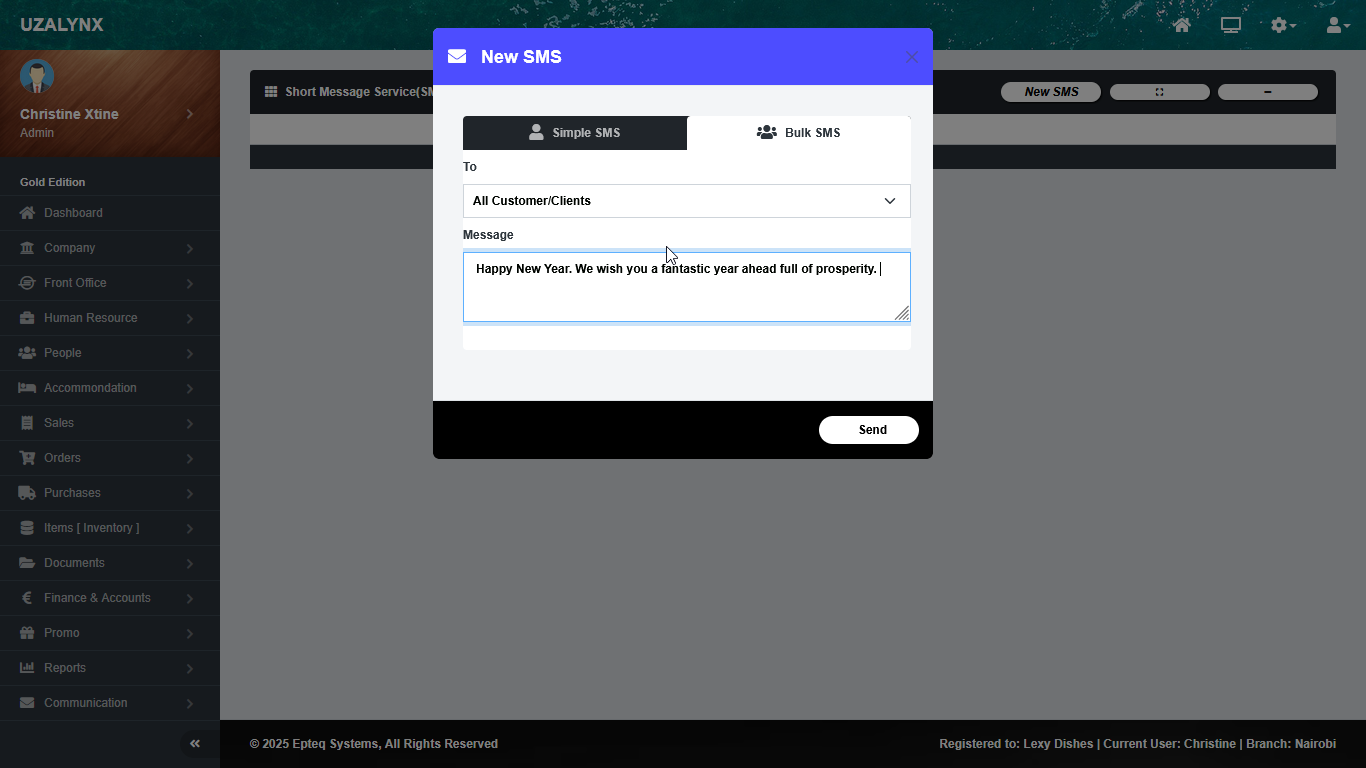
Task: Click the monitor display icon in header
Action: coord(1231,25)
